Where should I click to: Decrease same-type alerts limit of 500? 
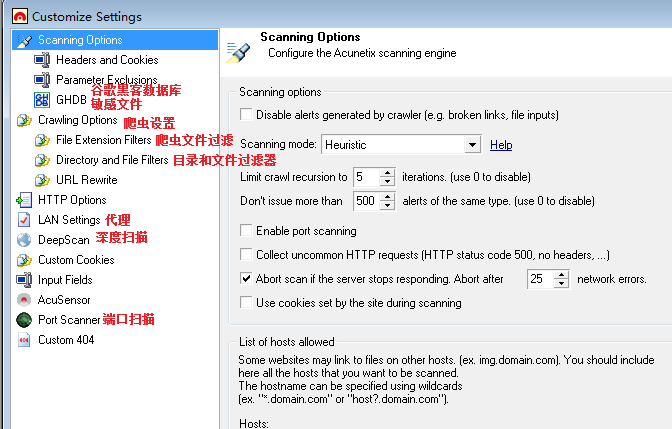tap(387, 205)
